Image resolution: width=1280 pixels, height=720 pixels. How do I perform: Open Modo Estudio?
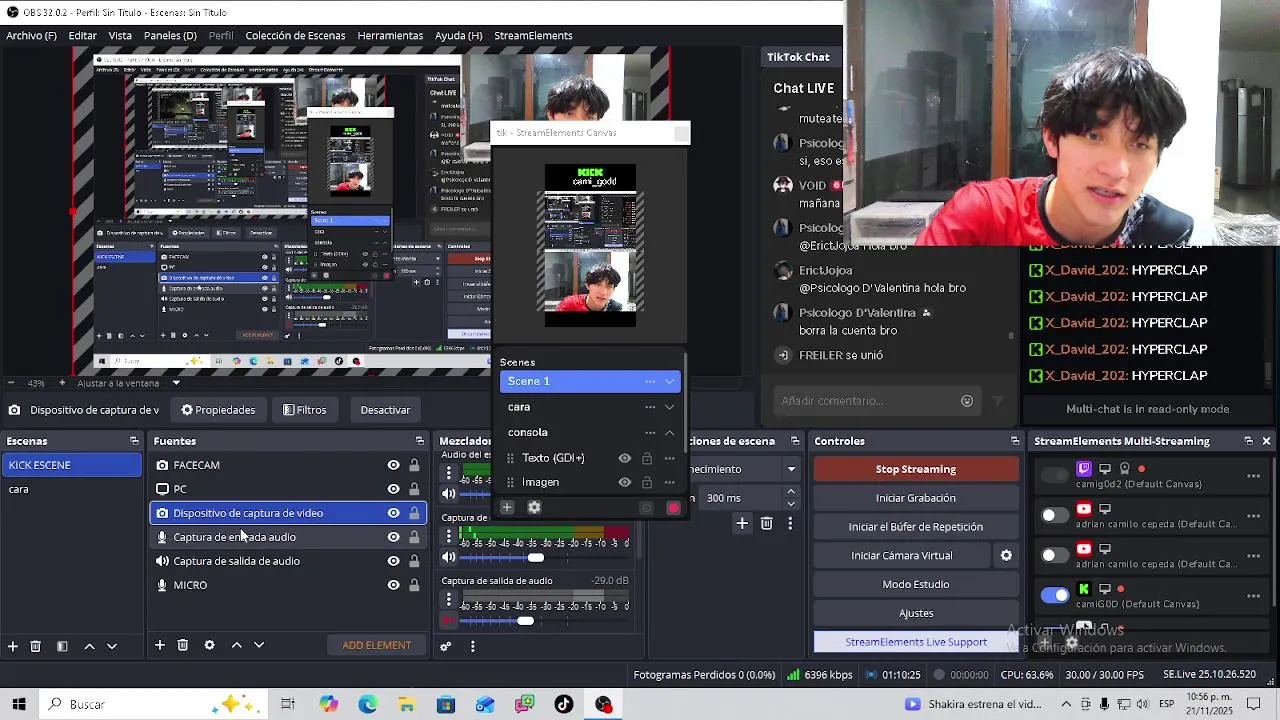[916, 584]
